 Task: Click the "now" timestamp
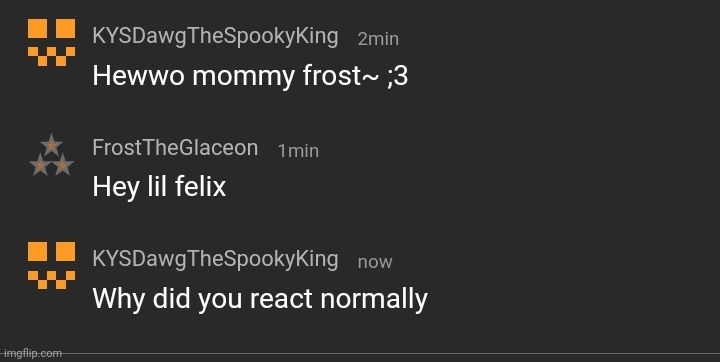point(375,262)
